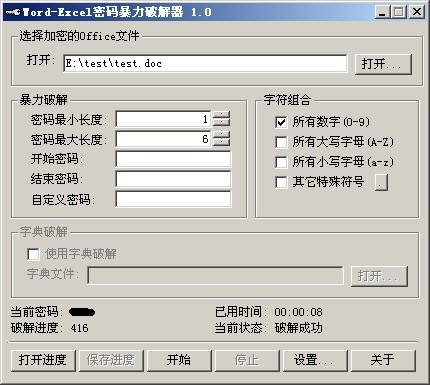Maximize the window
The image size is (430, 385).
[x=398, y=12]
